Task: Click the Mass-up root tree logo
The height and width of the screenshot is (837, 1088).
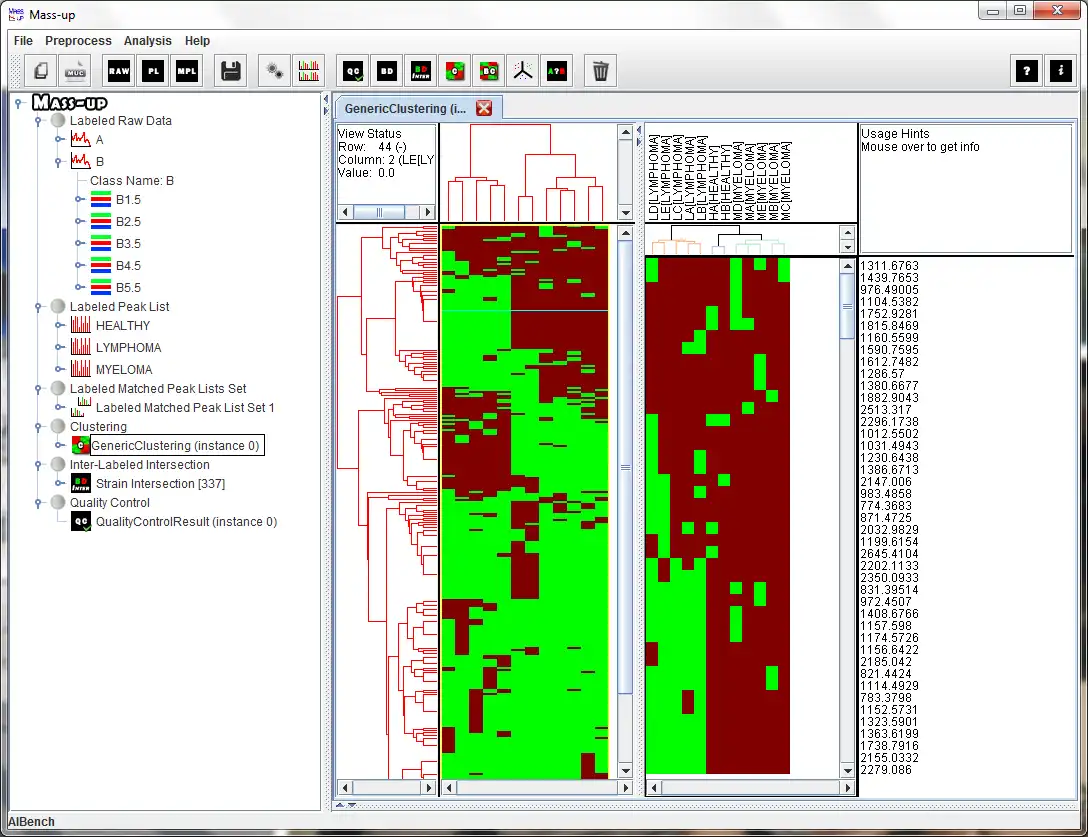Action: 69,103
